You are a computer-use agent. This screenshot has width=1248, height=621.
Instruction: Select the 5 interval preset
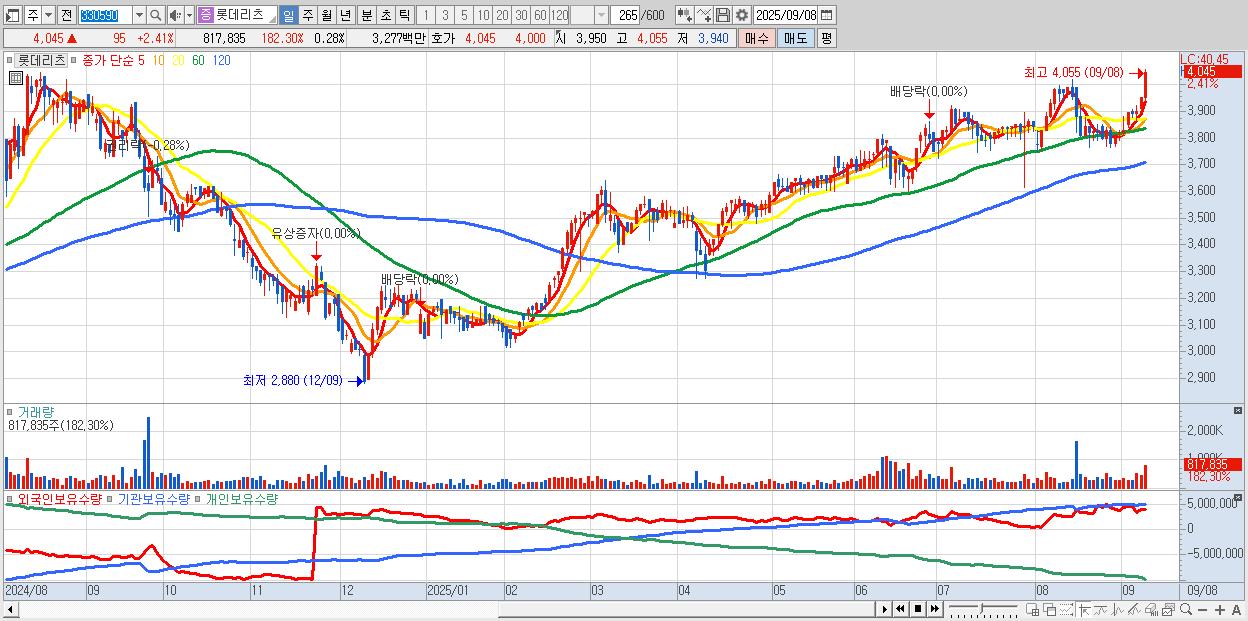coord(464,15)
